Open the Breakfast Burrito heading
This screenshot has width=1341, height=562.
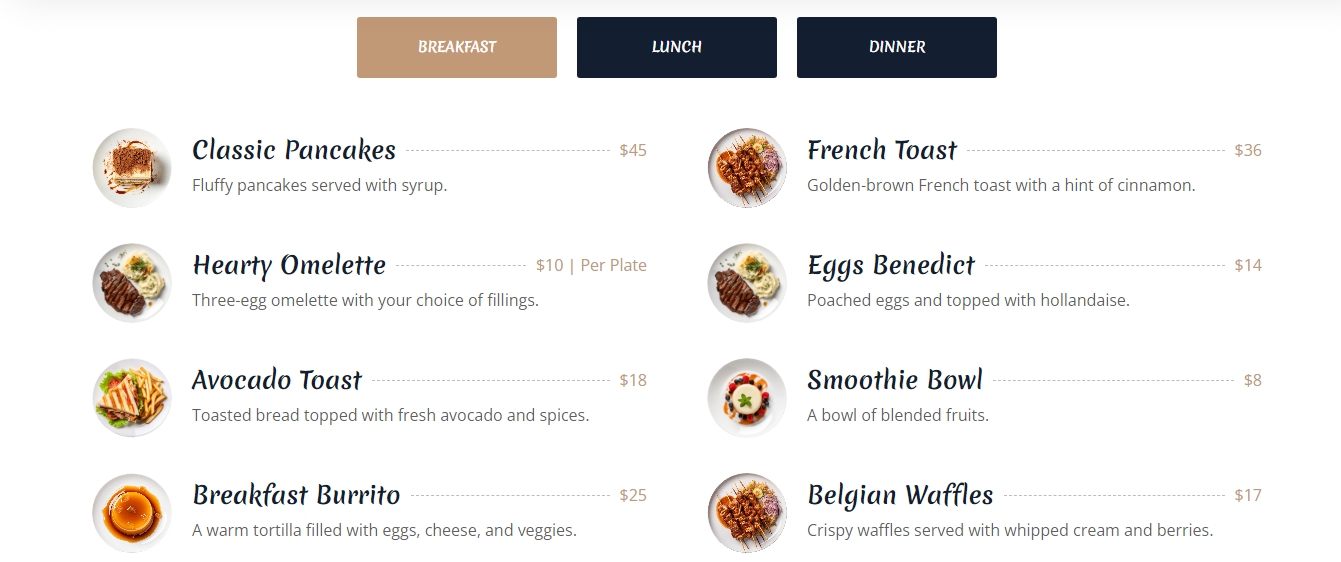click(296, 495)
